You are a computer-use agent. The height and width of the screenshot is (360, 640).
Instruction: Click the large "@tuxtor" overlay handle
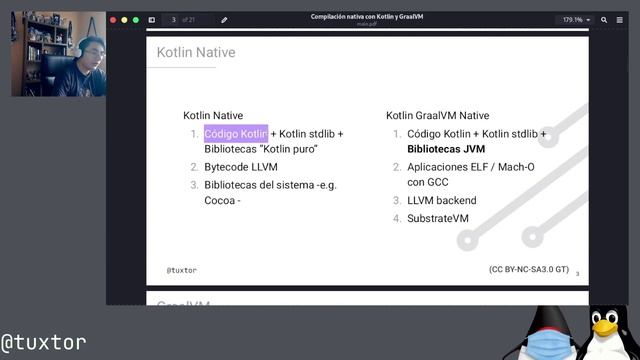coord(43,342)
